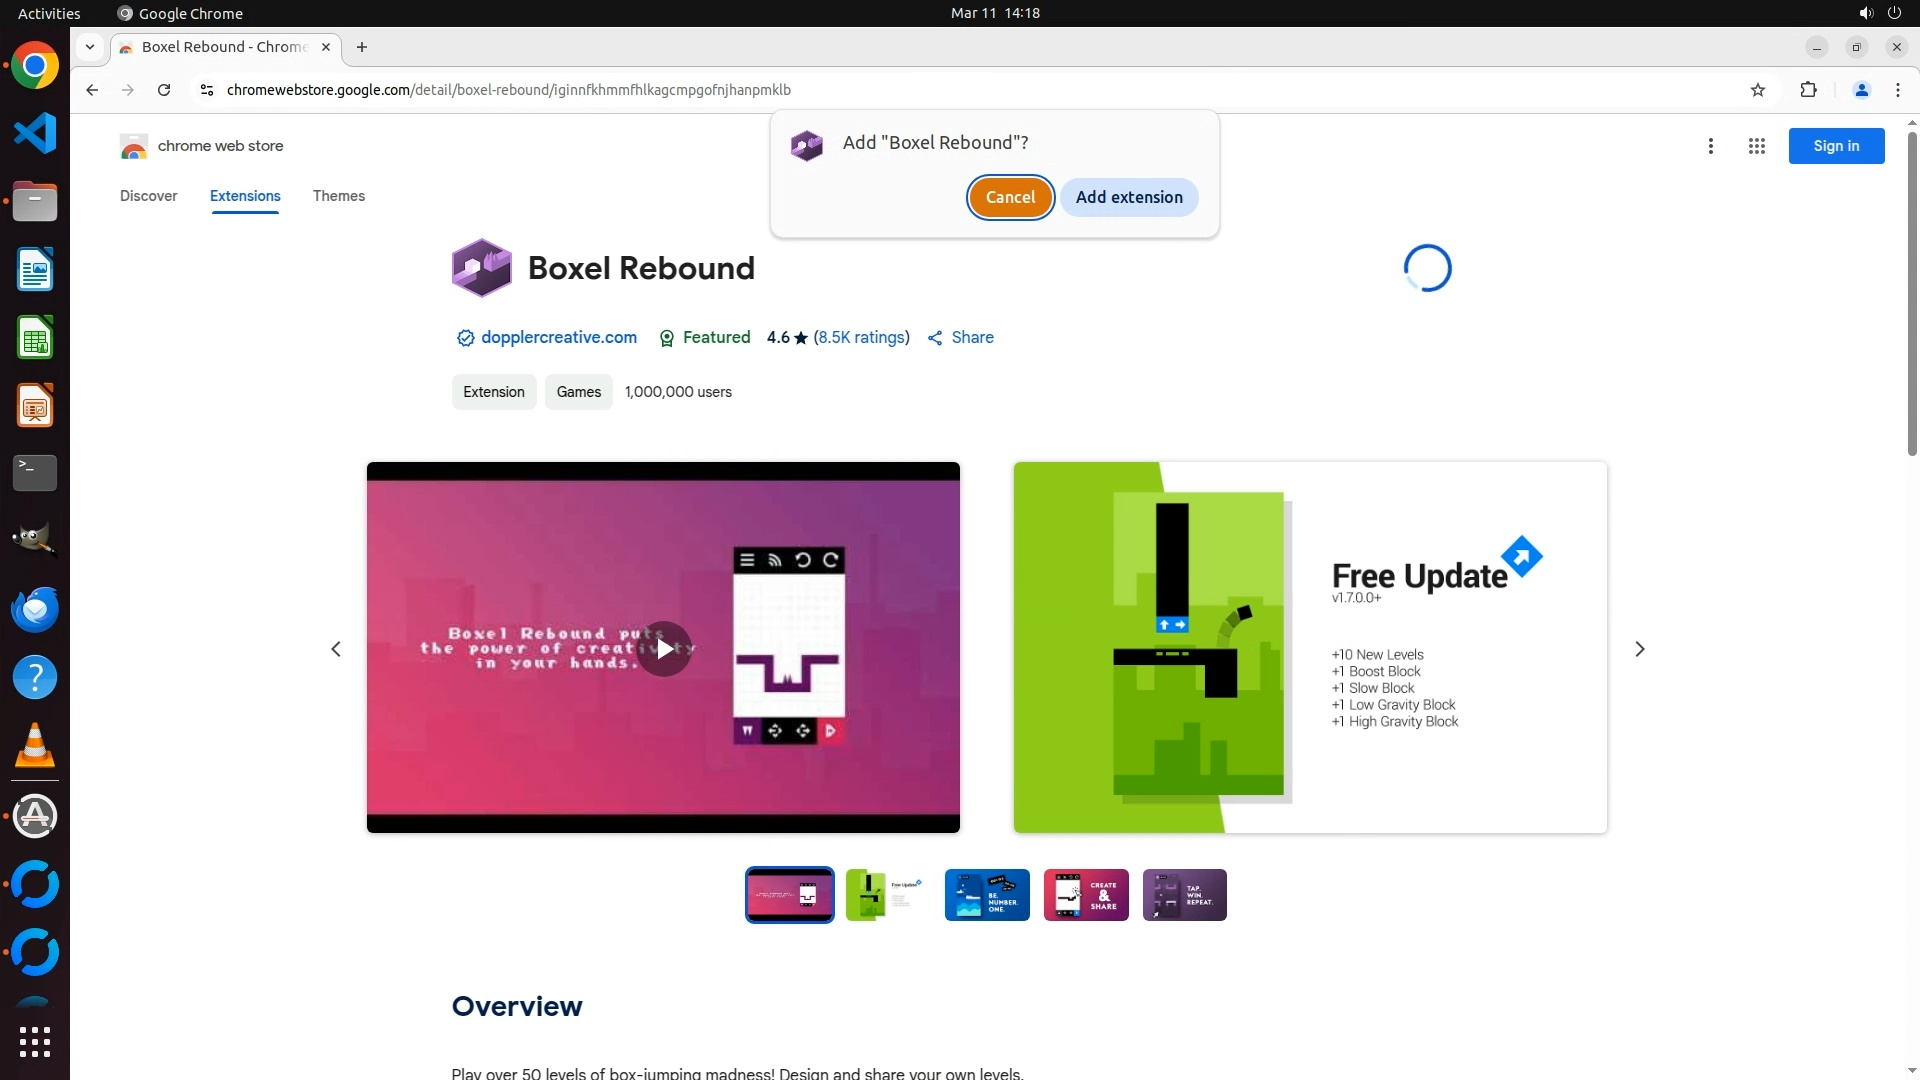This screenshot has height=1080, width=1920.
Task: Cancel the Add Boxel Rebound dialog
Action: click(1010, 197)
